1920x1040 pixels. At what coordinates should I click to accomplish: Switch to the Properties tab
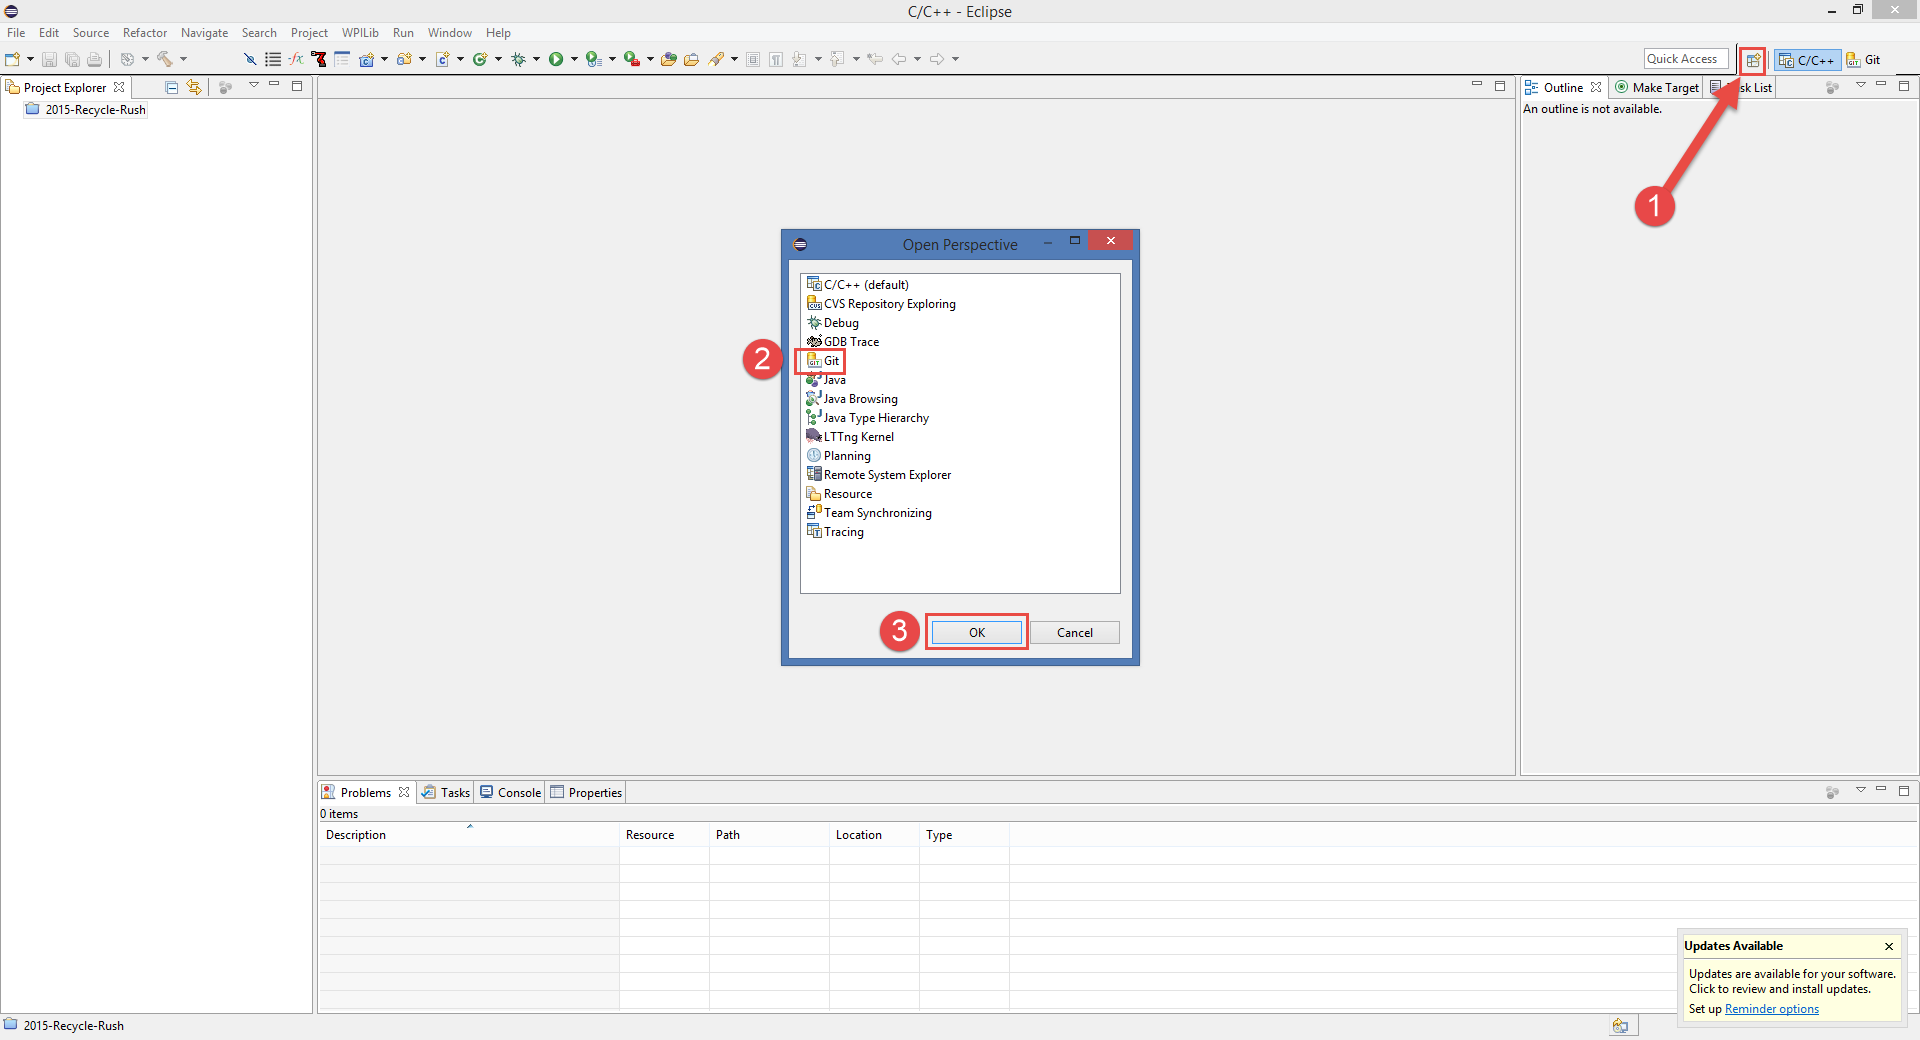pyautogui.click(x=587, y=793)
